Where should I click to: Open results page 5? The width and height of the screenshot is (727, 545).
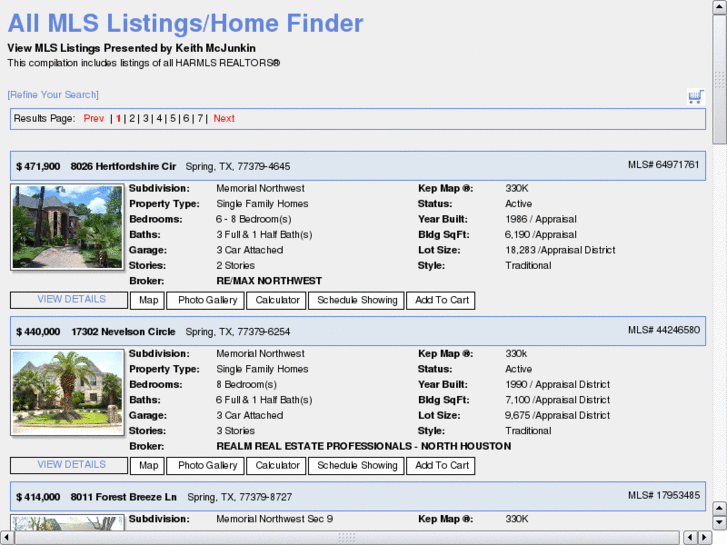pos(172,118)
